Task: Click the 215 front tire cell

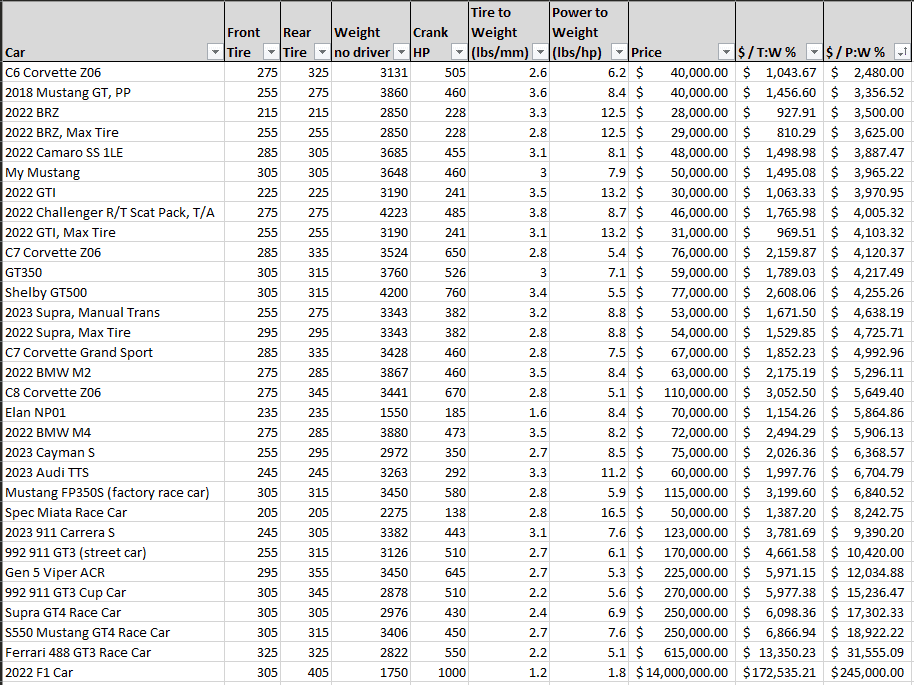Action: [x=252, y=113]
